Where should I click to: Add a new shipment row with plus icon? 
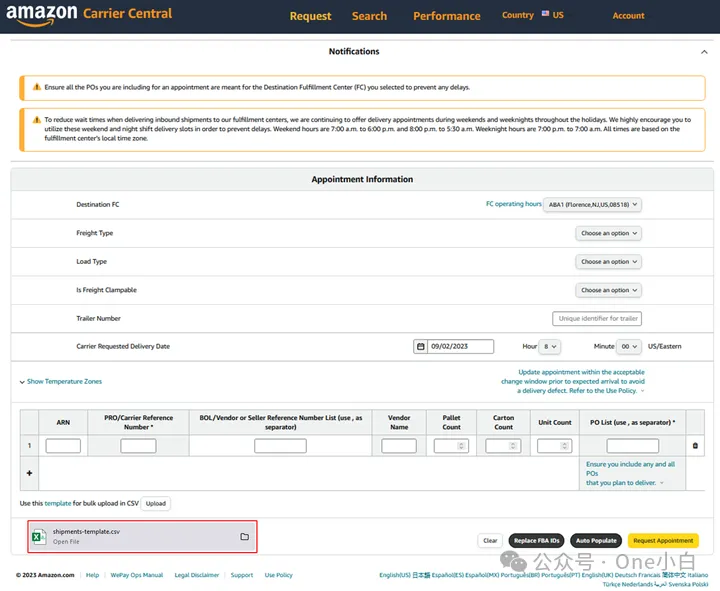[x=29, y=473]
